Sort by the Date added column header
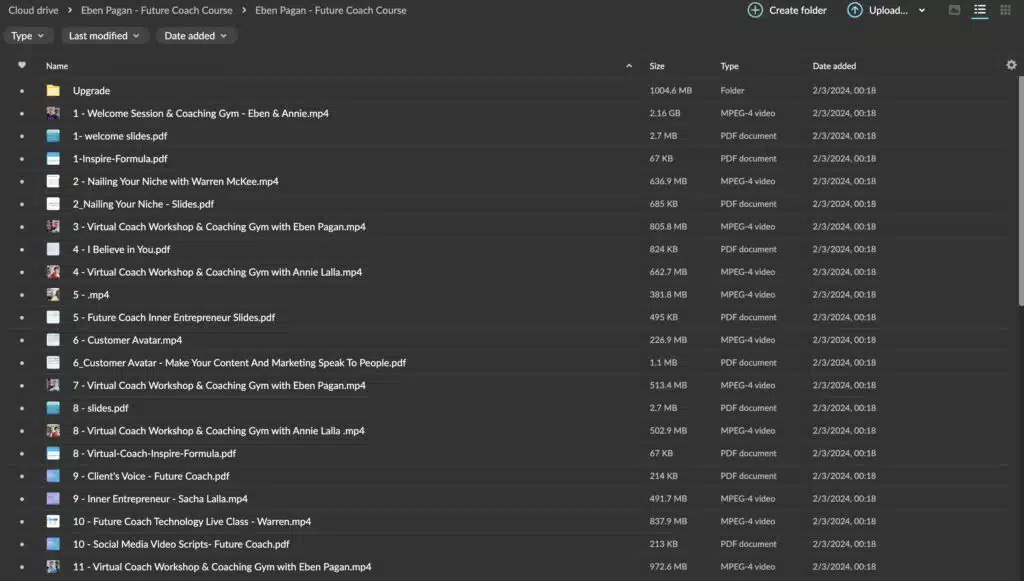Screen dimensions: 1024x581 tap(834, 66)
